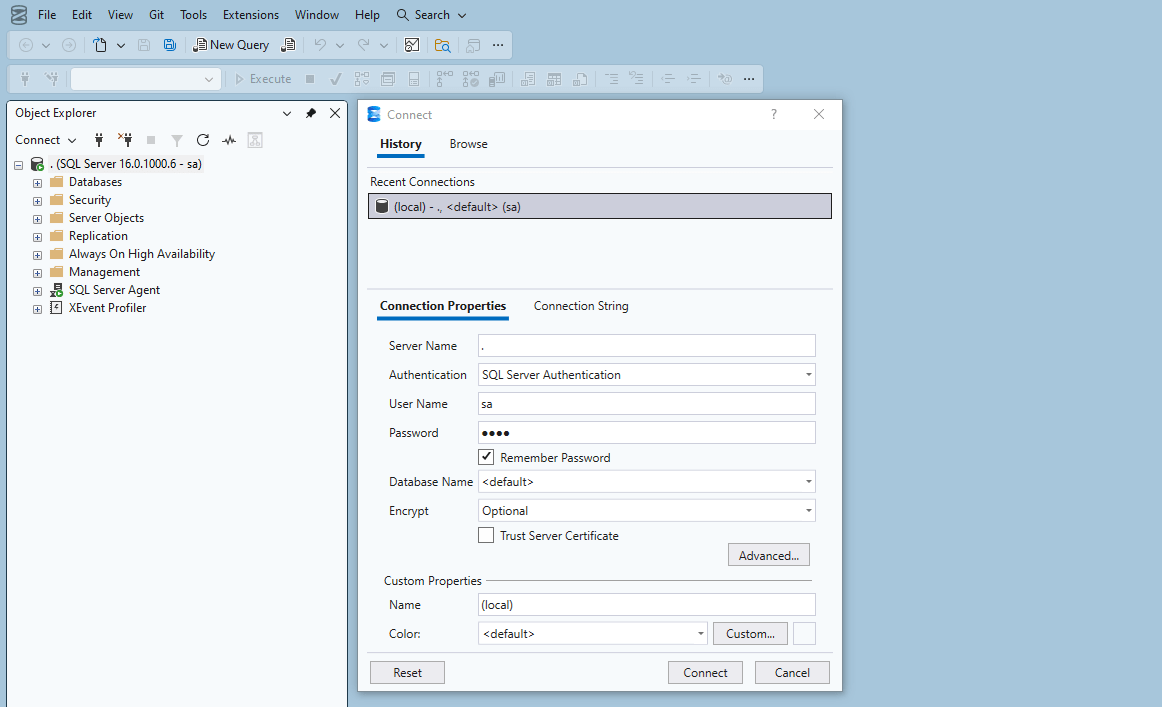The width and height of the screenshot is (1162, 707).
Task: Click the Disconnect plug icon with red X
Action: tap(125, 140)
